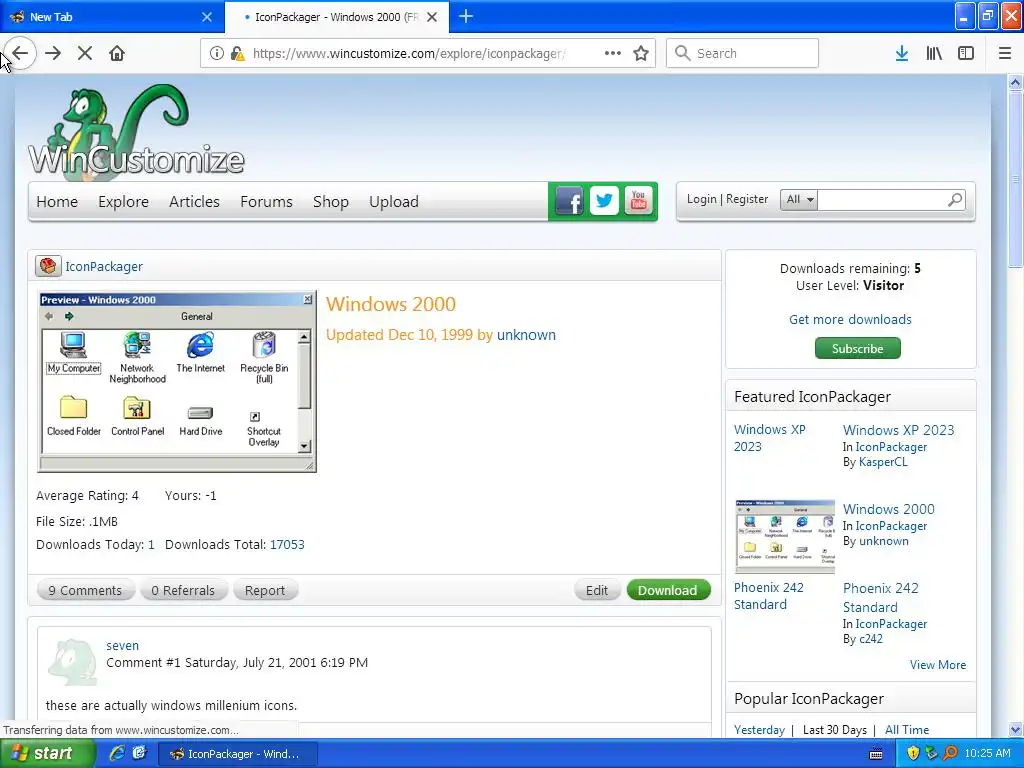The height and width of the screenshot is (768, 1024).
Task: Report this skin
Action: (264, 590)
